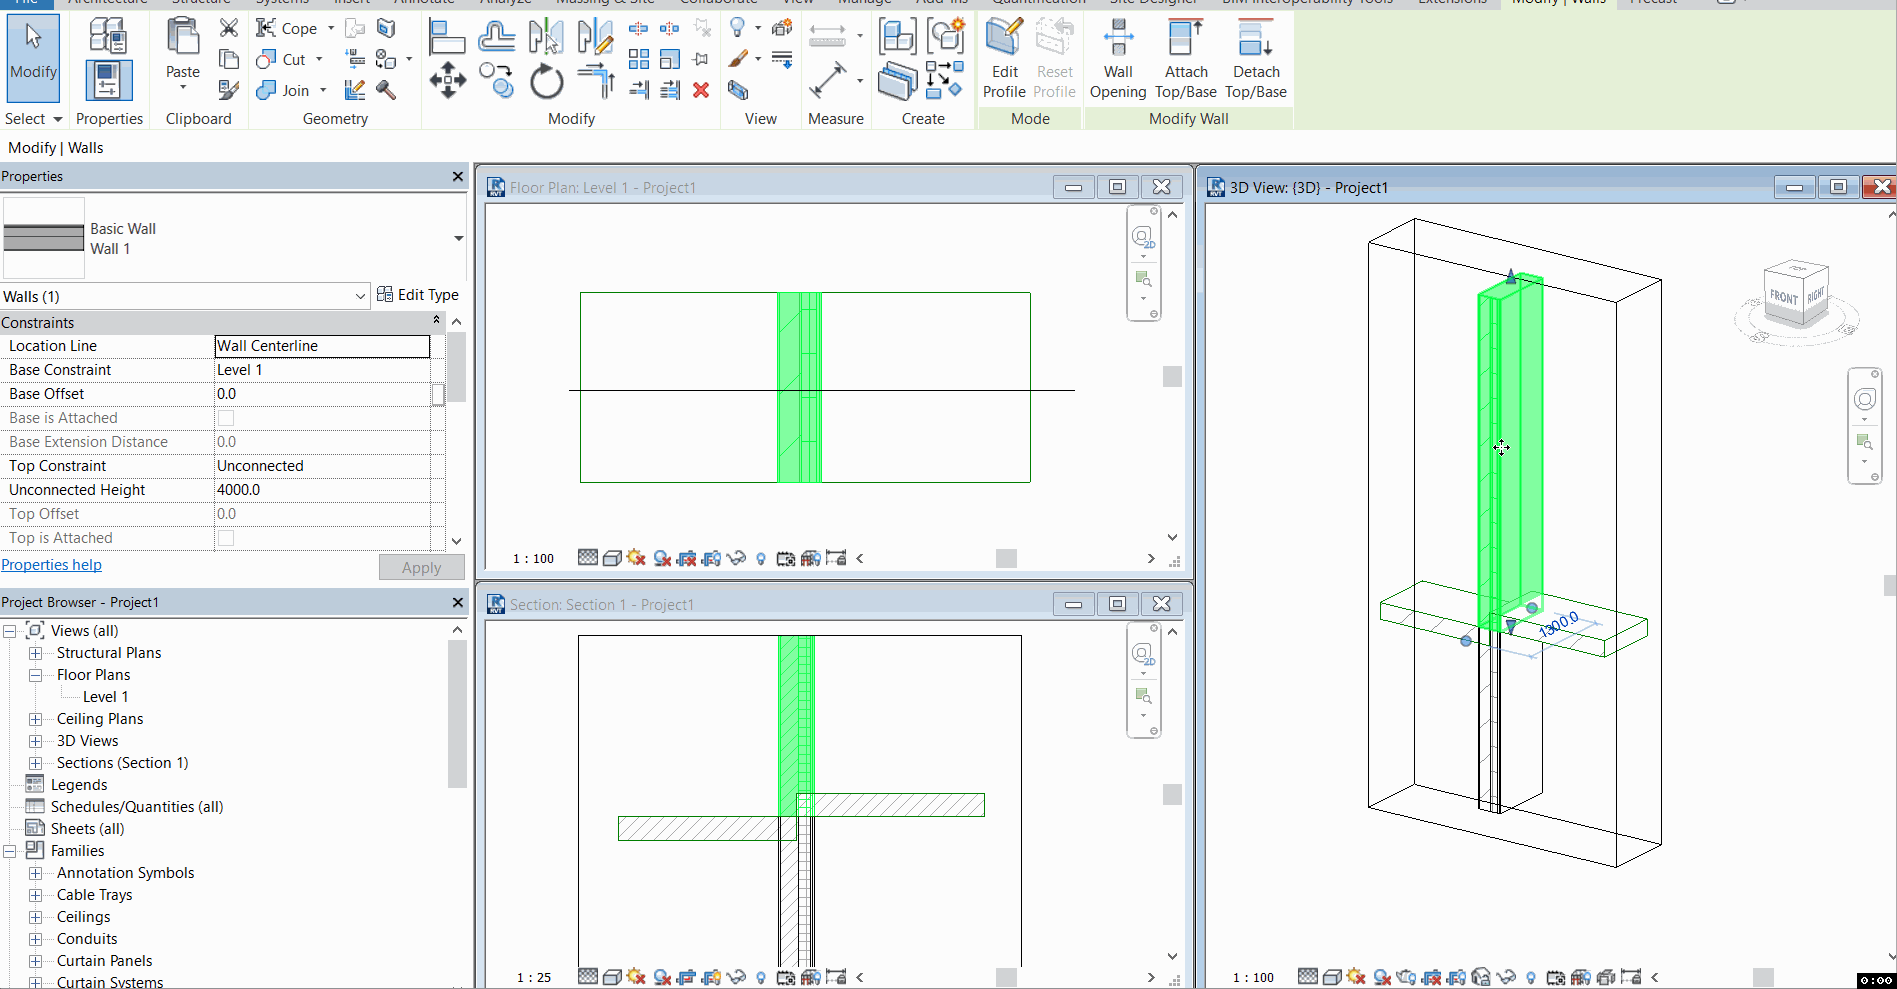Select the Demolish hammer tool
This screenshot has height=989, width=1897.
click(x=386, y=90)
